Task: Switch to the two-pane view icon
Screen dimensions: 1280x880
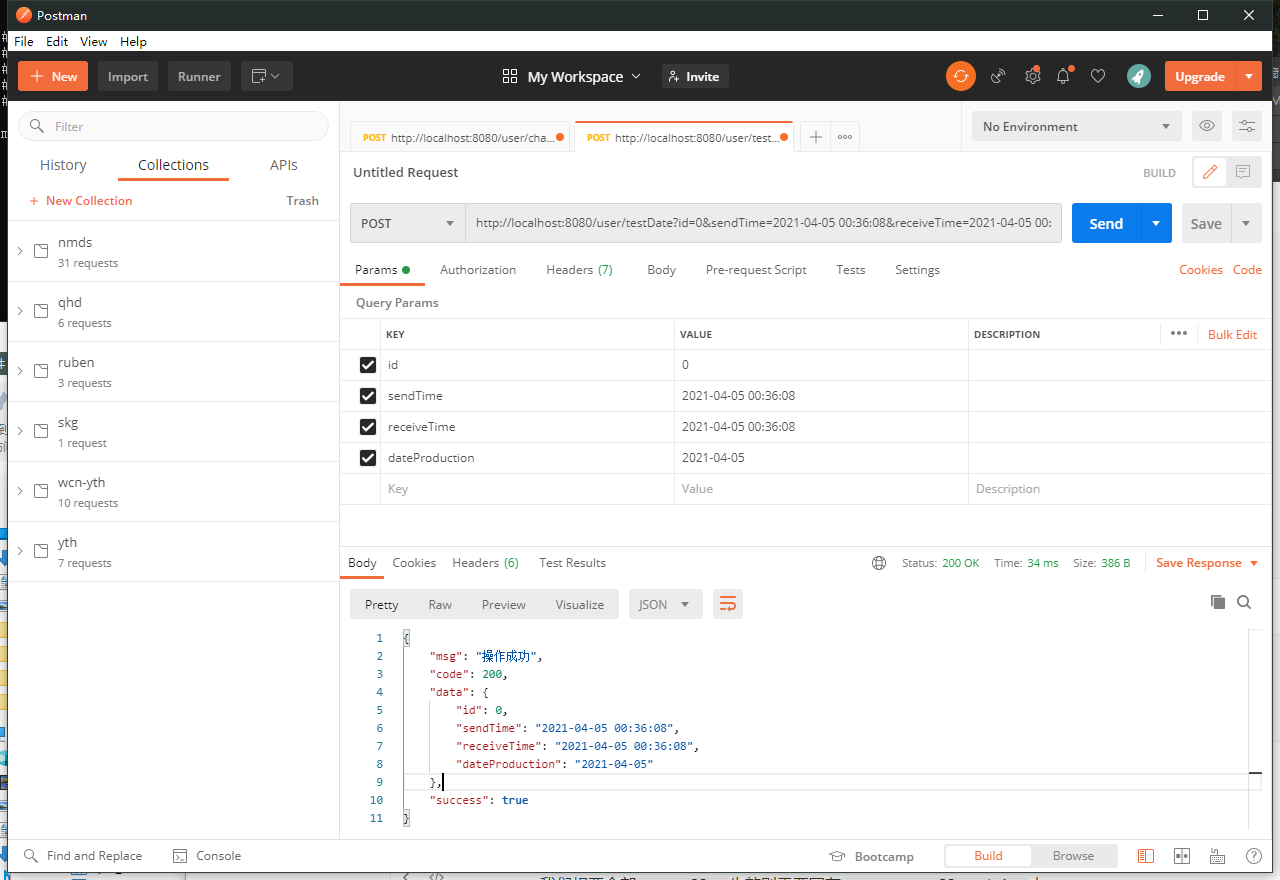Action: 1182,856
